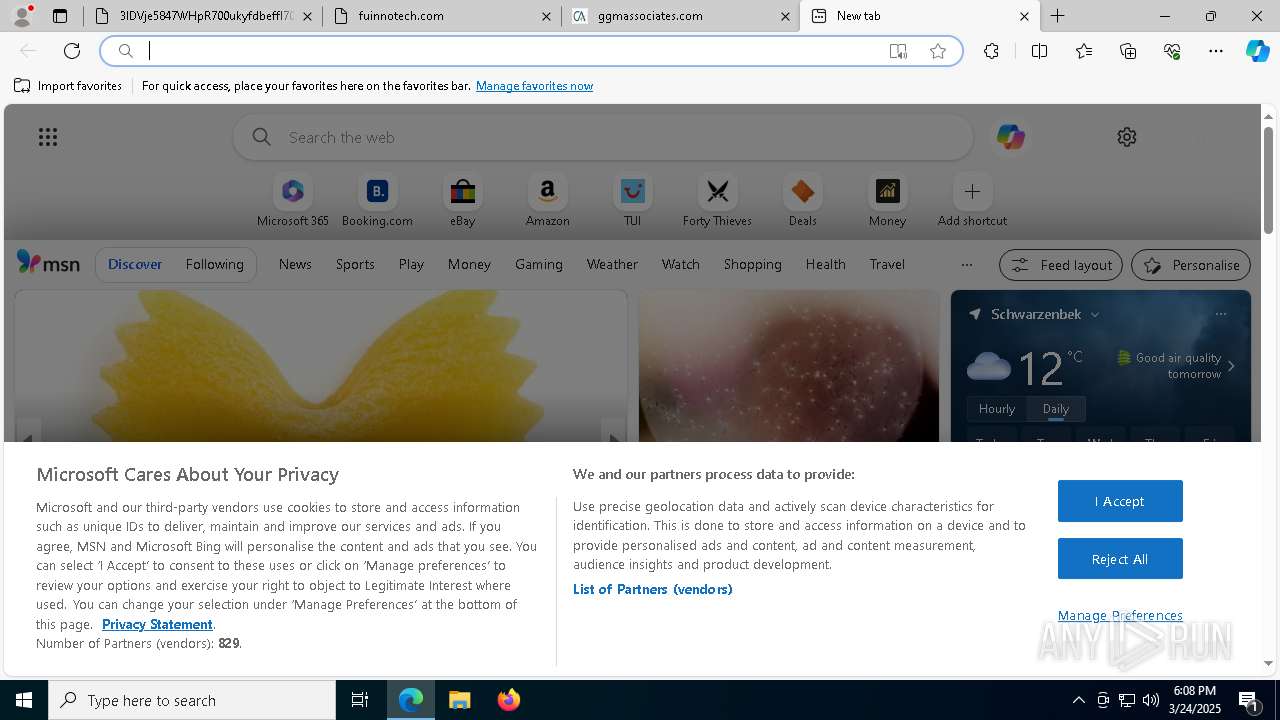Switch to the funinnotech.com tab
The width and height of the screenshot is (1280, 720).
(x=441, y=16)
